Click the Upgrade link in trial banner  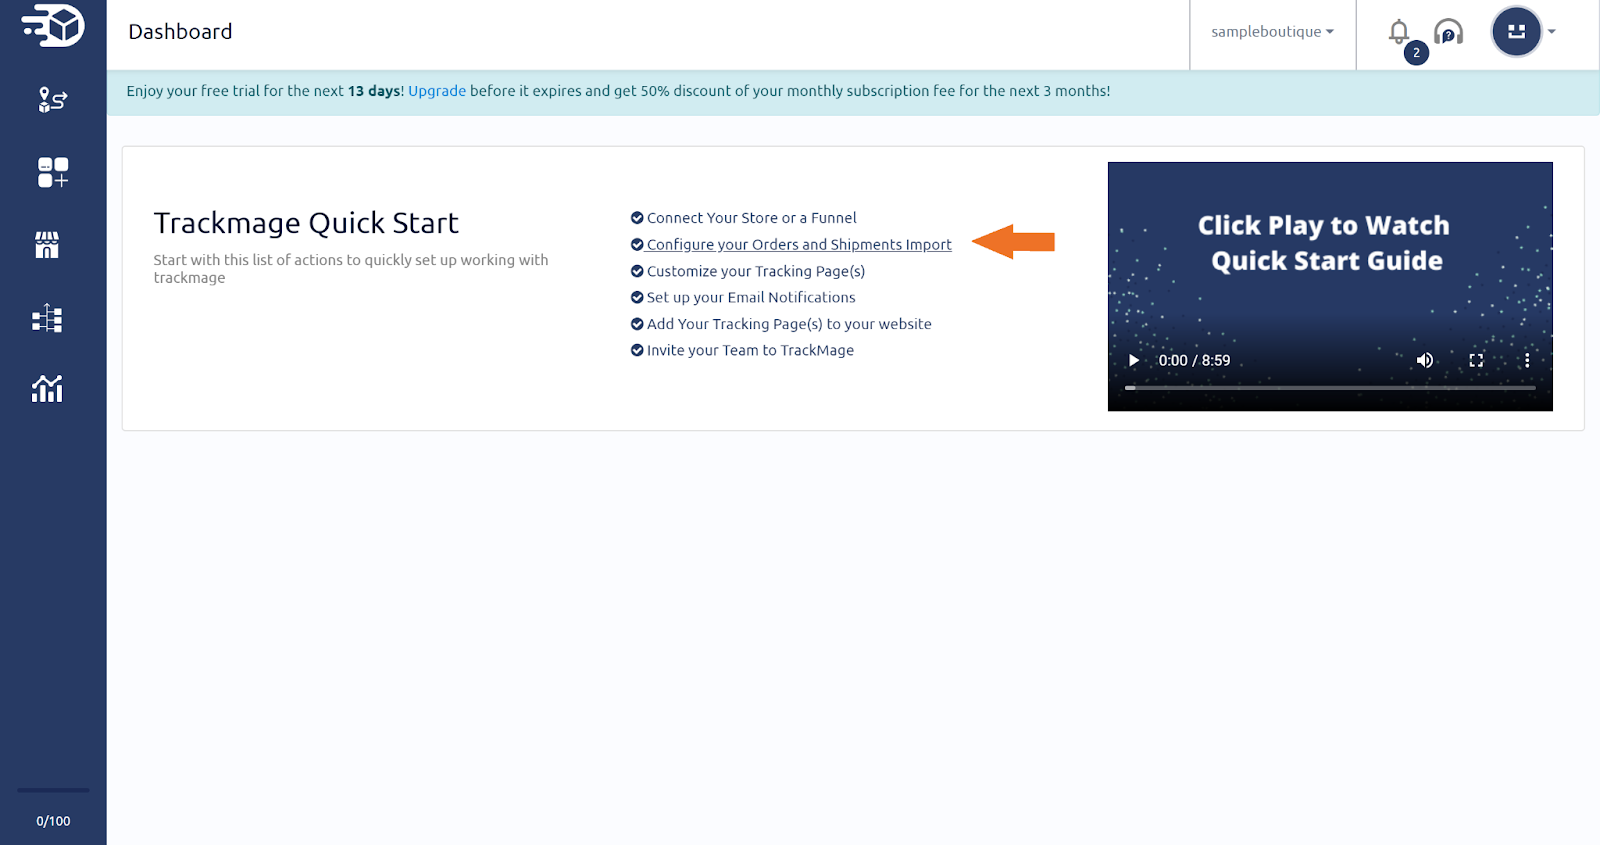click(x=437, y=91)
